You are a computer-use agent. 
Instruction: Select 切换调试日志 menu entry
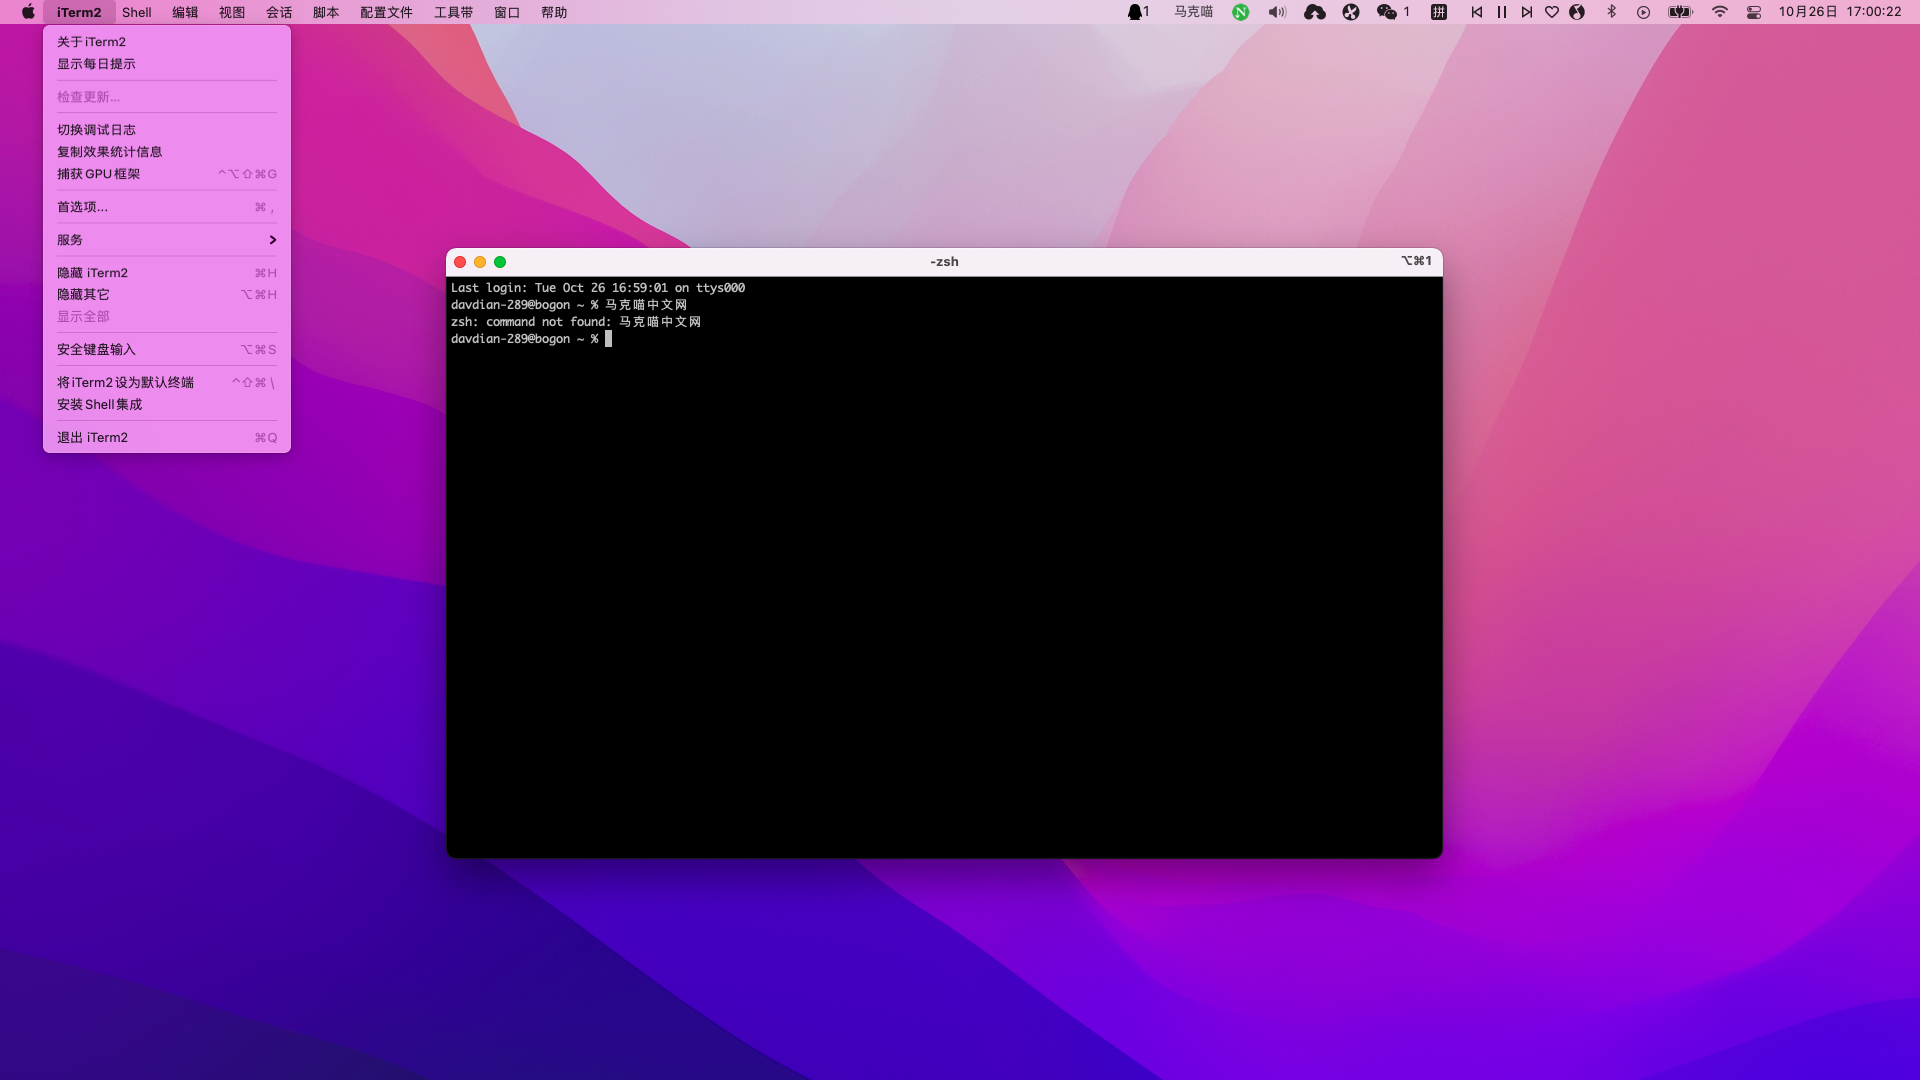click(x=167, y=130)
